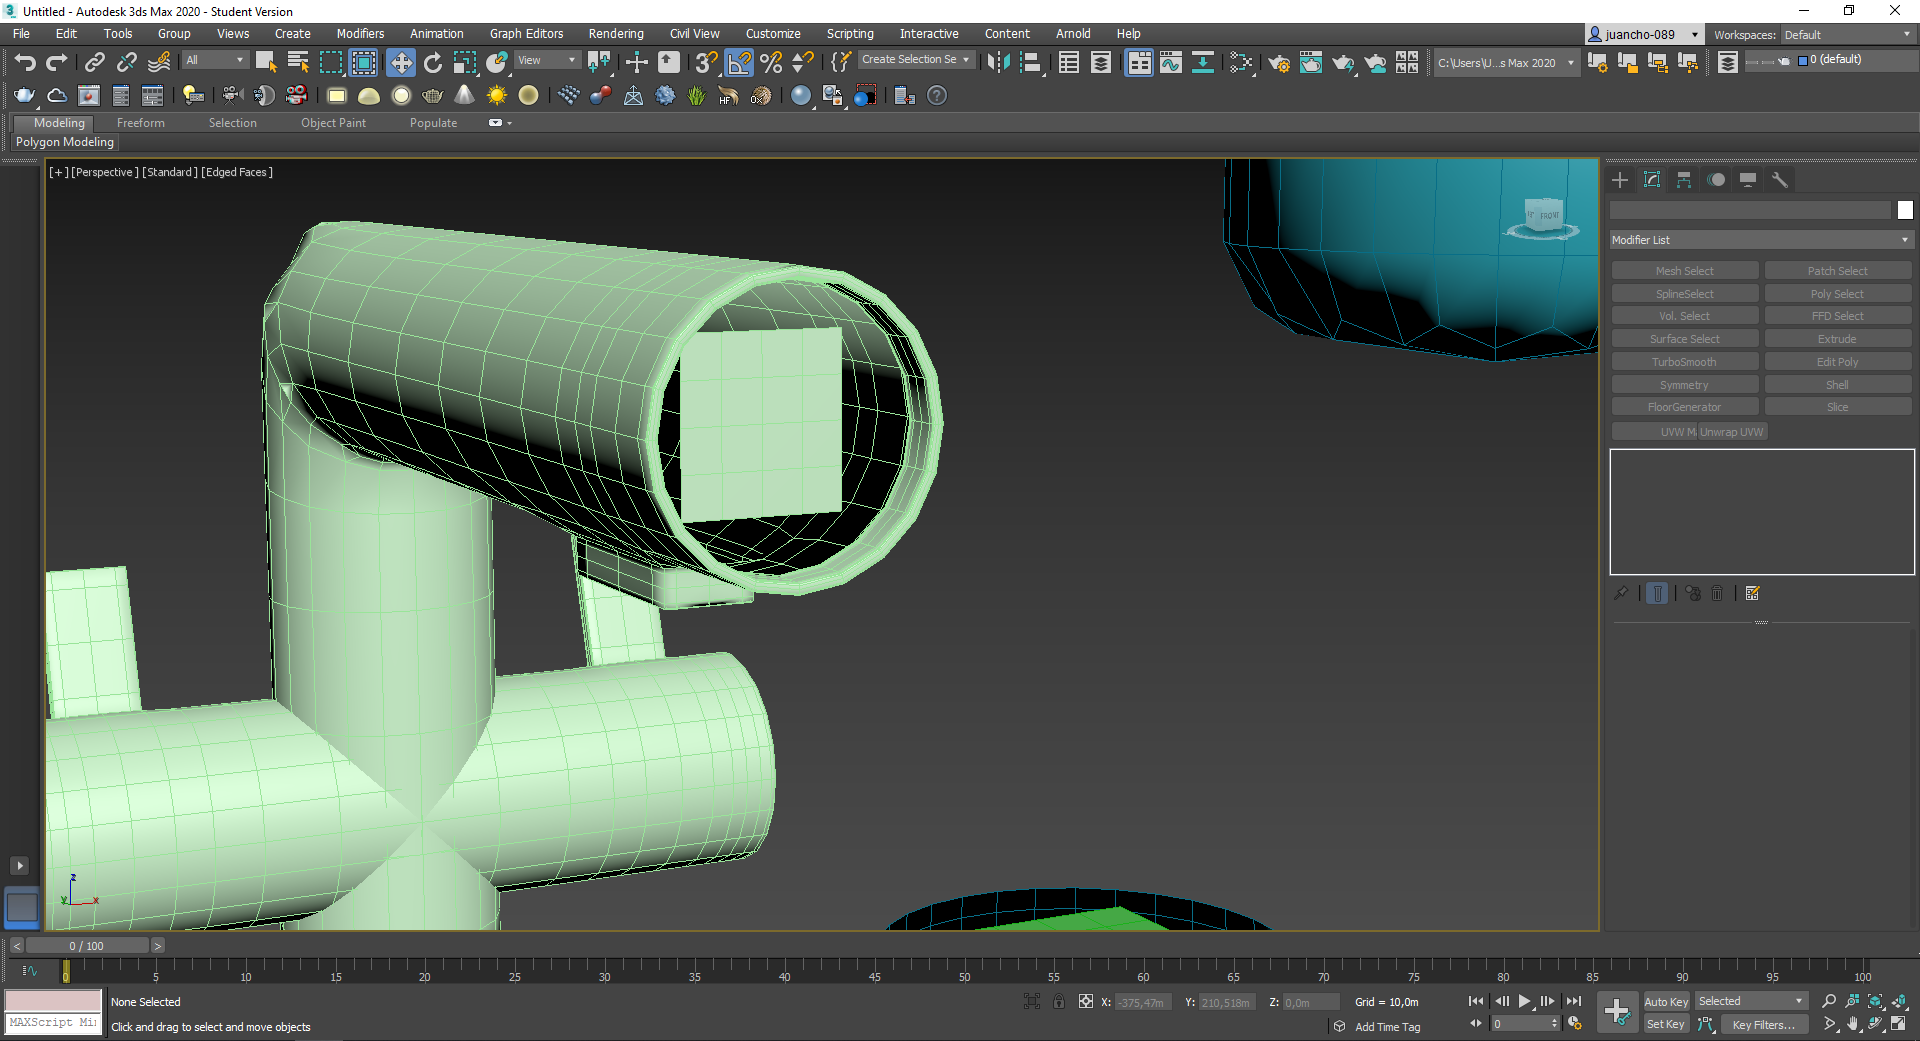Toggle Spinner Snap in main toolbar
1920x1041 pixels.
(x=803, y=63)
